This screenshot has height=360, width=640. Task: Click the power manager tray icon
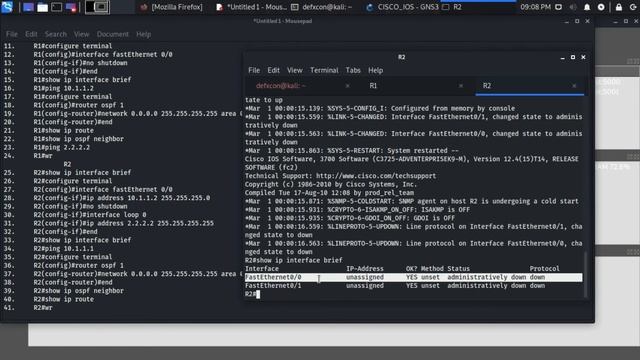point(601,7)
